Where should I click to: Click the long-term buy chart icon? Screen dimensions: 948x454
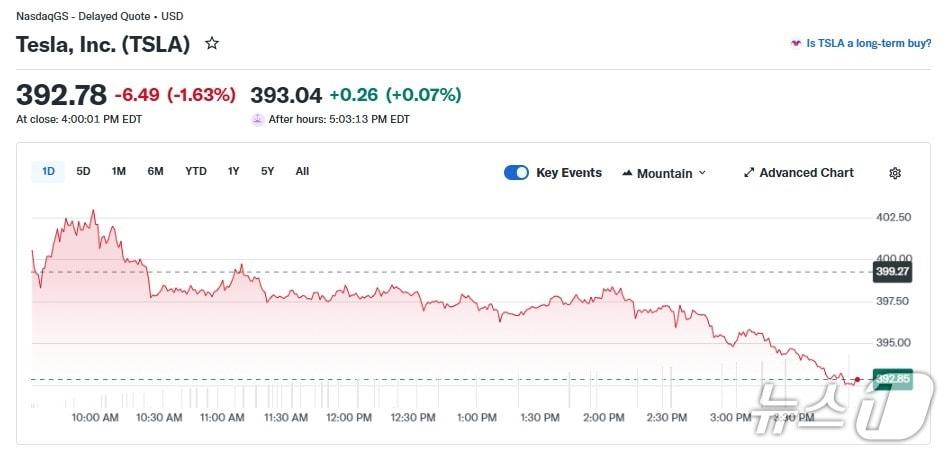796,44
